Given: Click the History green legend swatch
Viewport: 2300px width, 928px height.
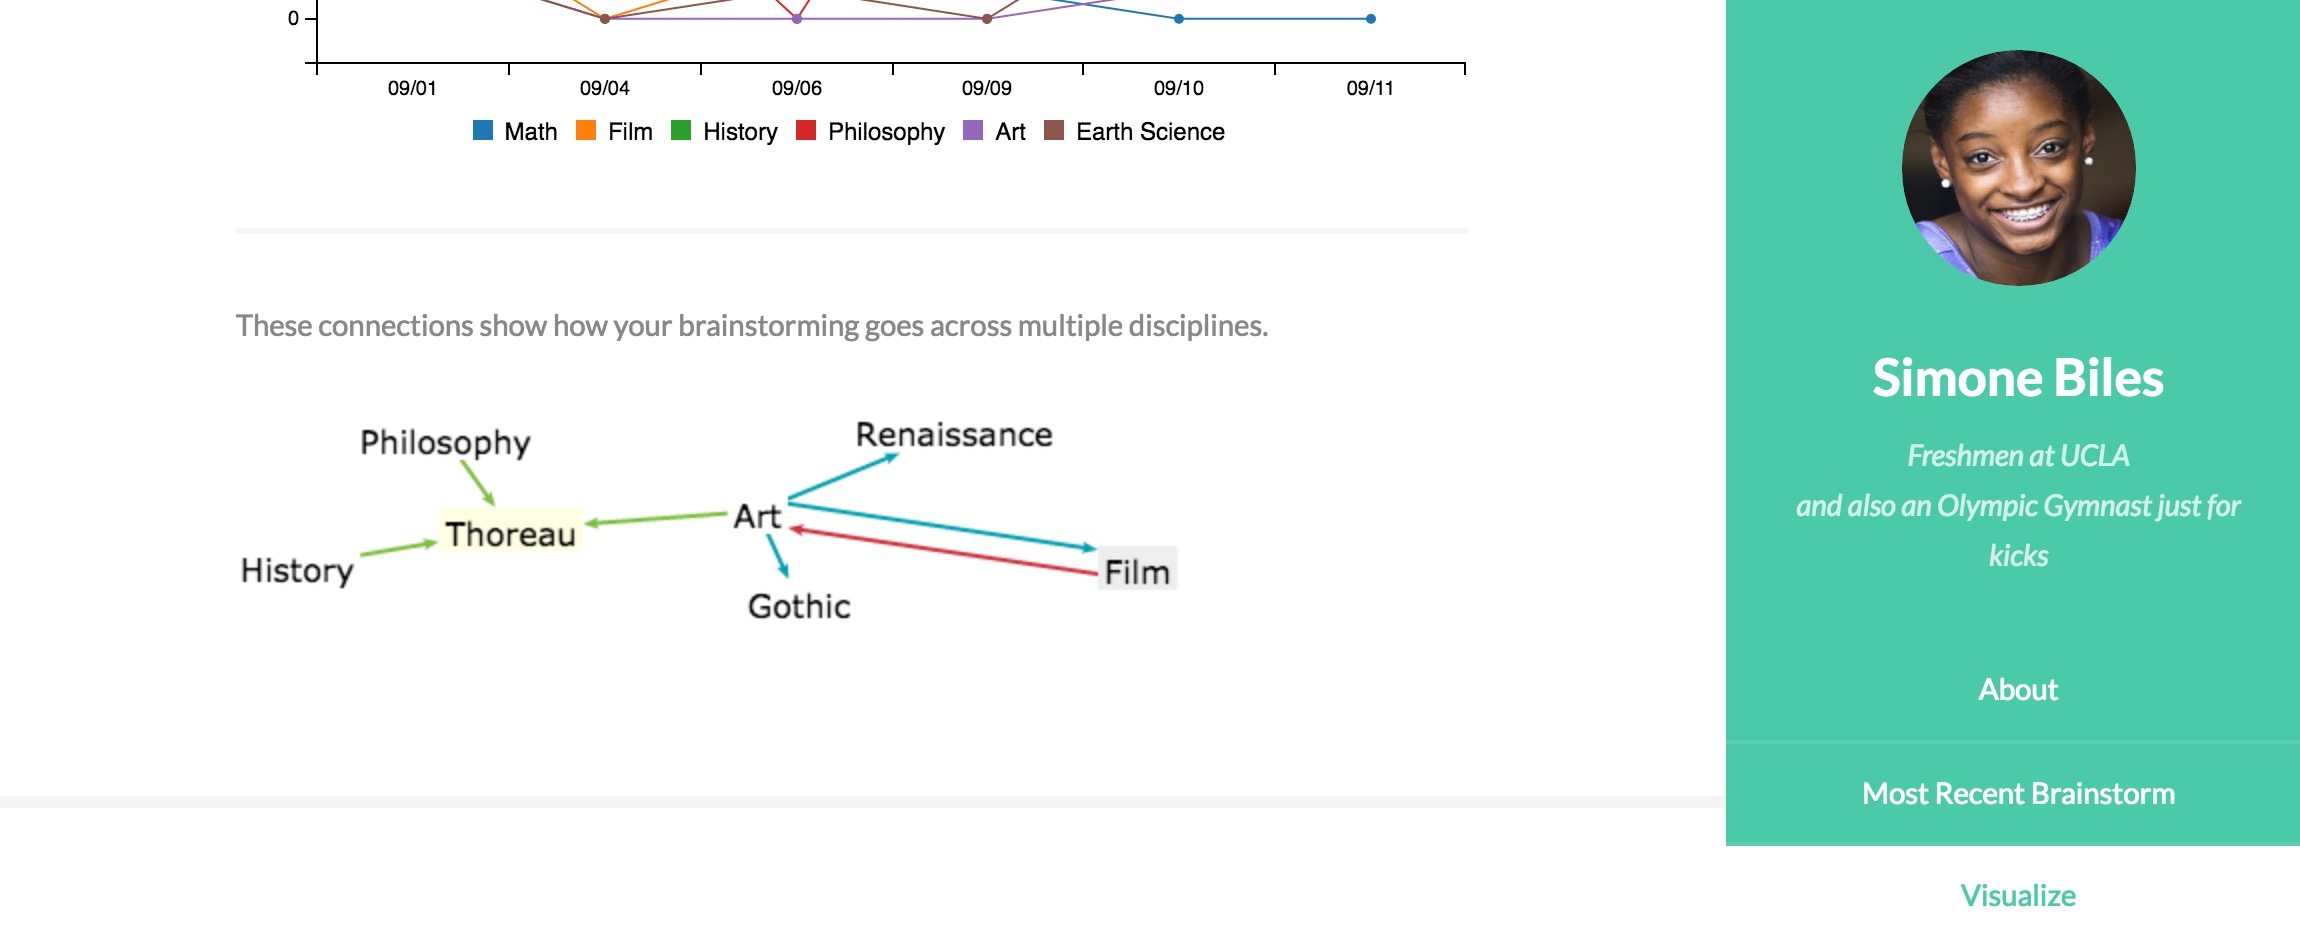Looking at the screenshot, I should coord(681,131).
